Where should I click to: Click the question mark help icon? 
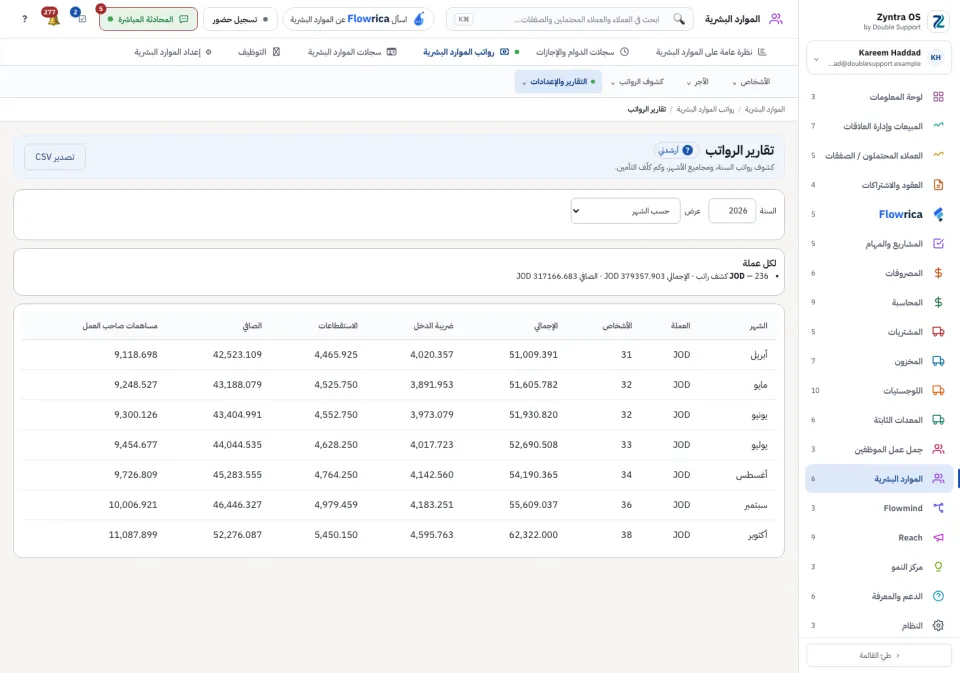point(24,19)
